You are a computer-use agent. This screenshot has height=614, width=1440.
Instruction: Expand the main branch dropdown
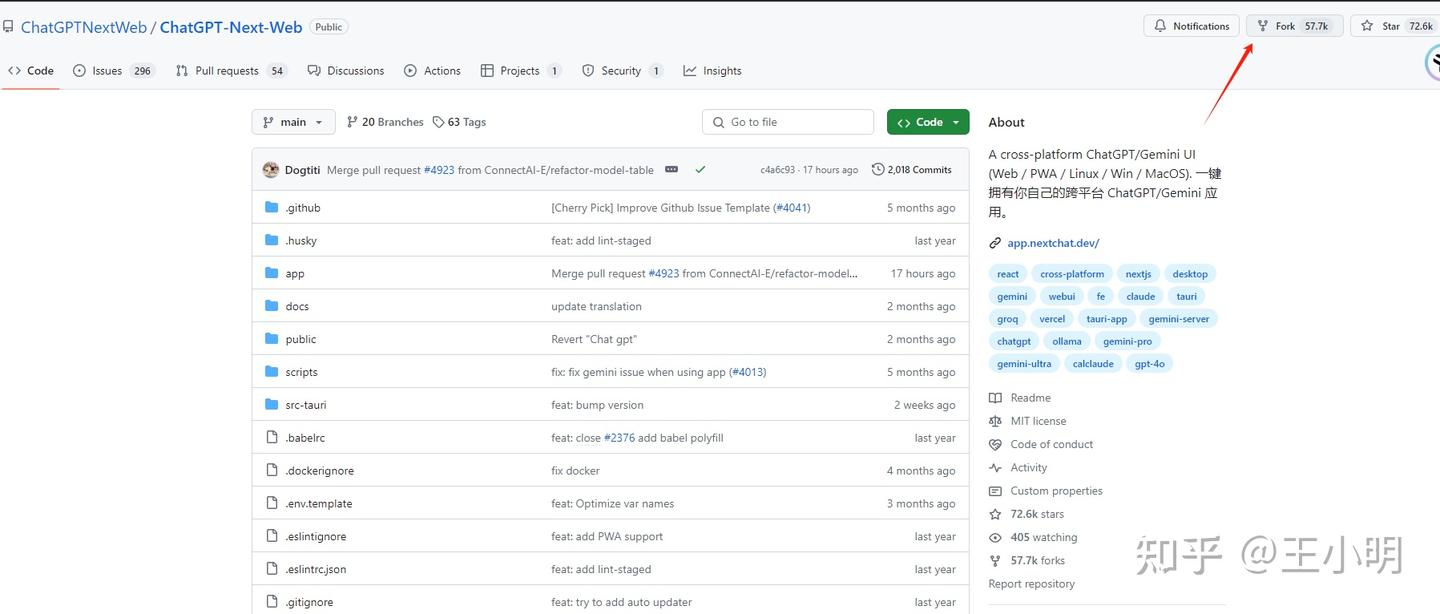(293, 122)
